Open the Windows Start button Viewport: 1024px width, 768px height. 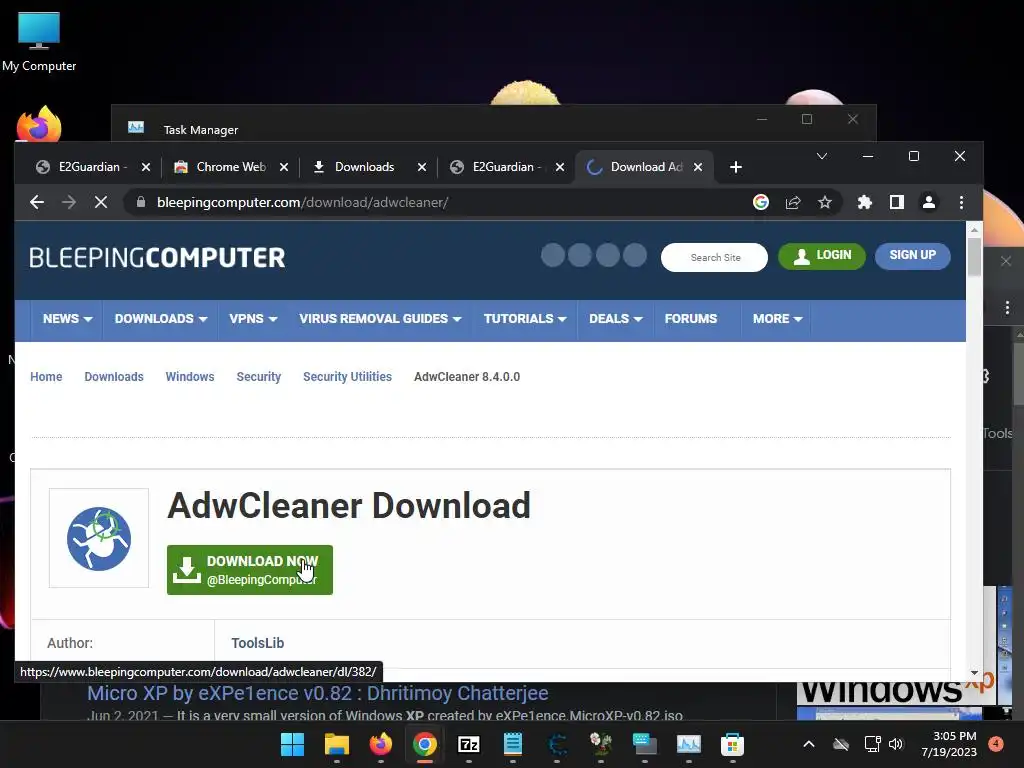click(x=292, y=744)
